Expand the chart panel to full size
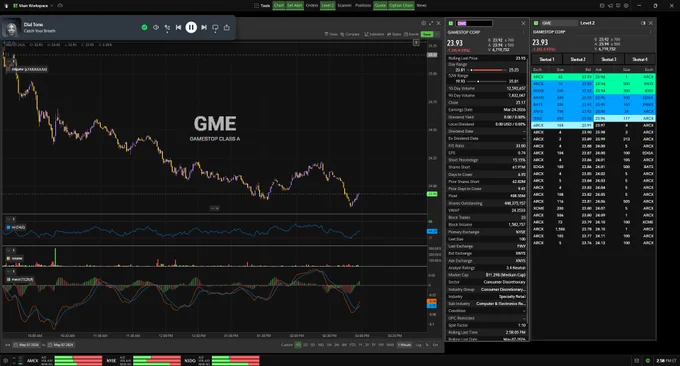The width and height of the screenshot is (680, 366). pyautogui.click(x=431, y=23)
